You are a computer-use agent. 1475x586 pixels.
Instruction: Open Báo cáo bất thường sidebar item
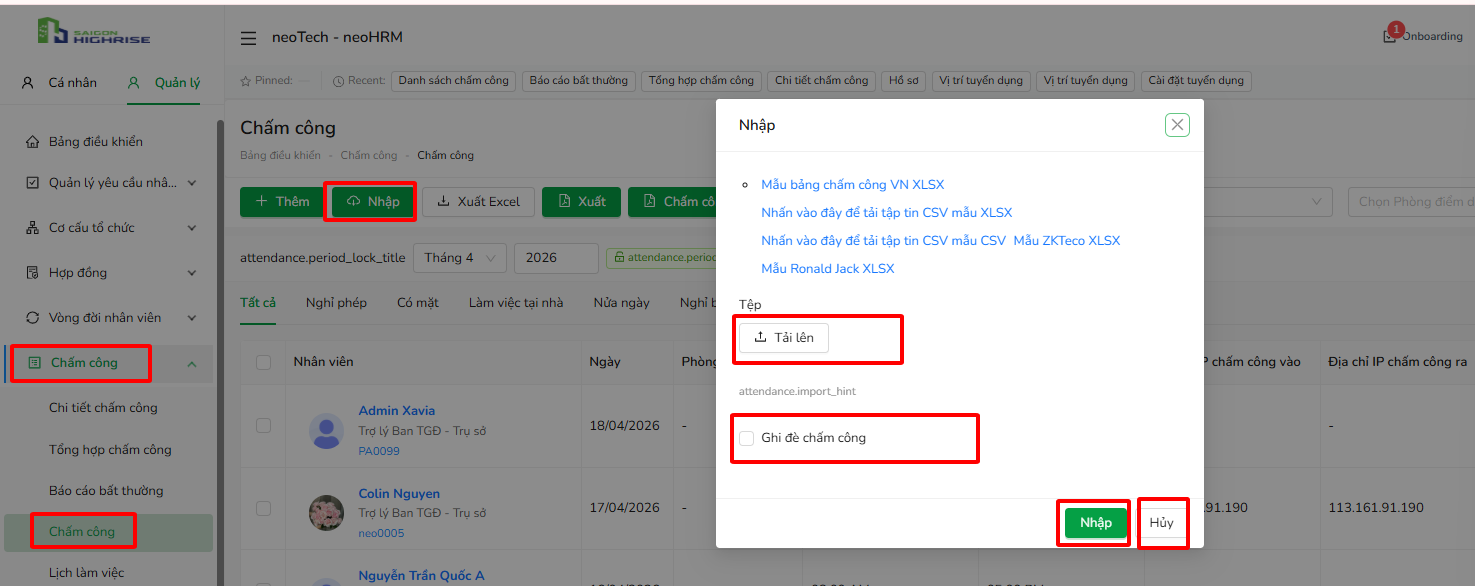click(106, 491)
